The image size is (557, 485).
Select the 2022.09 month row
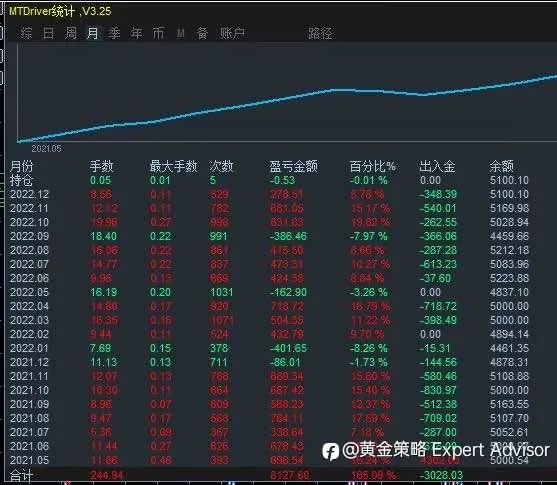[270, 236]
